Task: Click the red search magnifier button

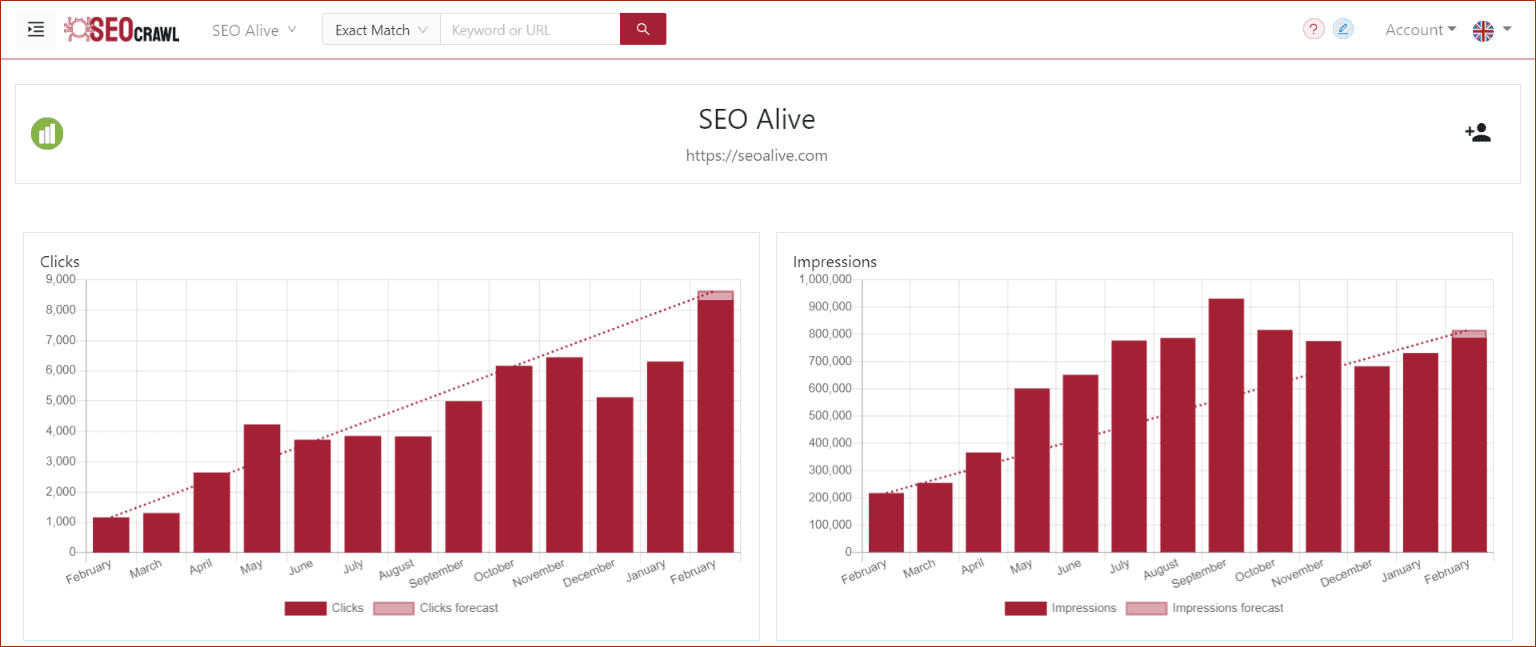Action: click(x=643, y=30)
